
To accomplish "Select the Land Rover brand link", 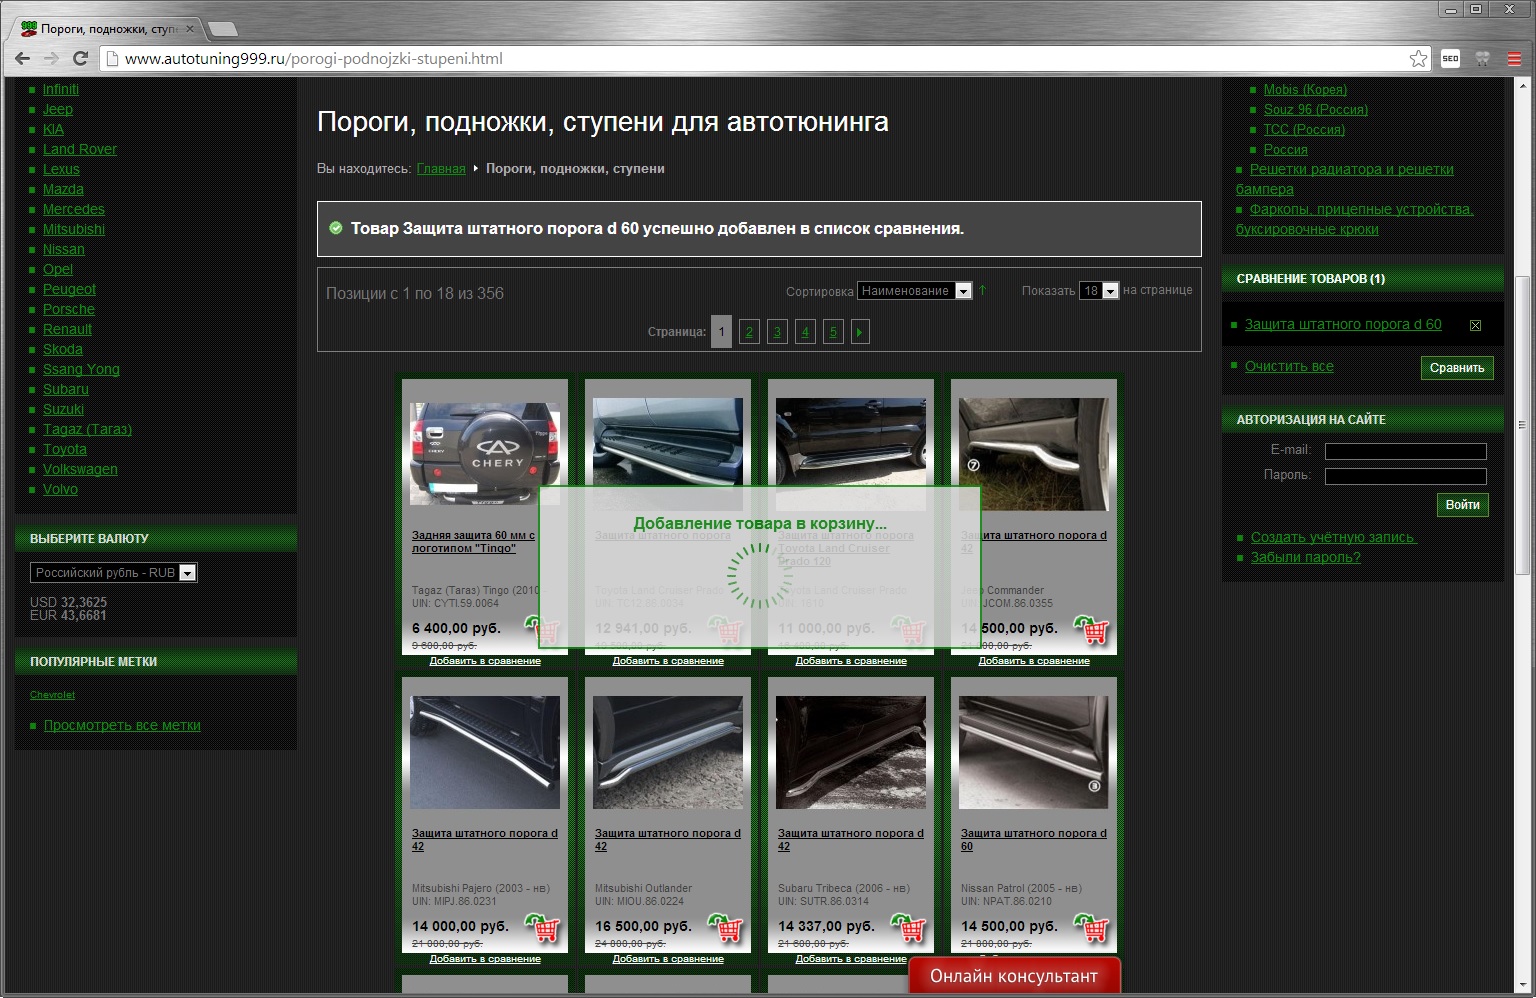I will coord(80,149).
